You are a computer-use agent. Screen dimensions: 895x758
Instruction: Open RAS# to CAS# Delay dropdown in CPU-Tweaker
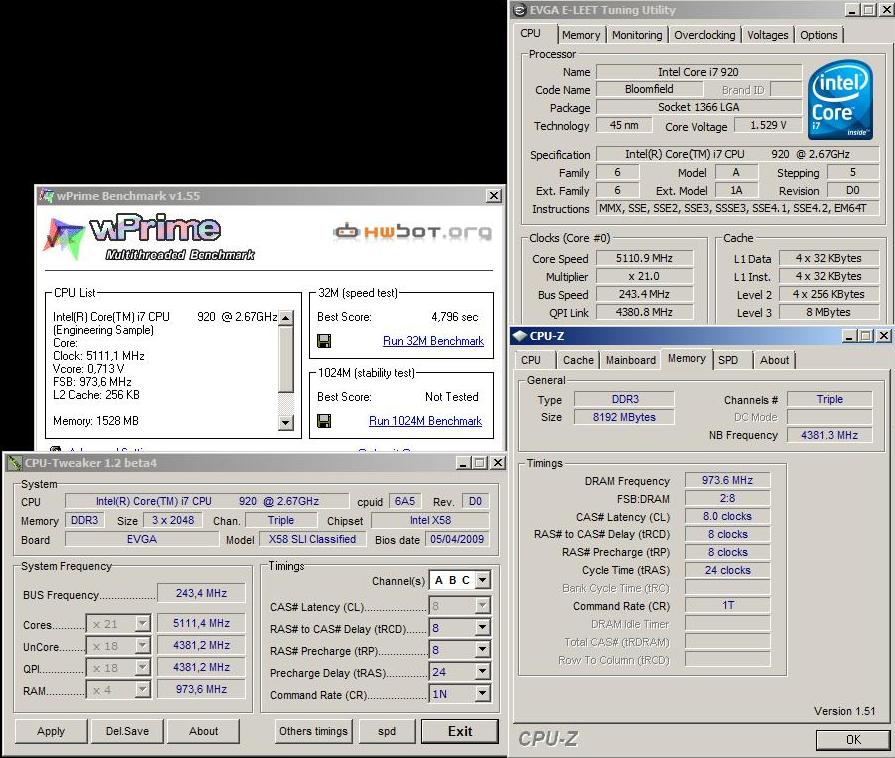pyautogui.click(x=482, y=628)
